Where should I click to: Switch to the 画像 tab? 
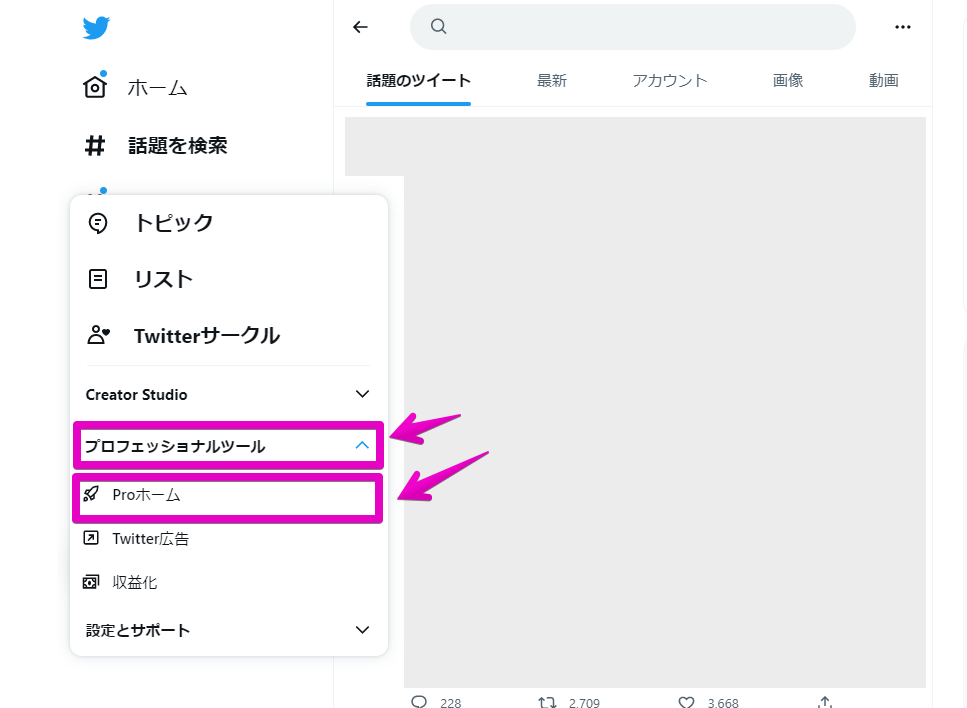tap(788, 81)
